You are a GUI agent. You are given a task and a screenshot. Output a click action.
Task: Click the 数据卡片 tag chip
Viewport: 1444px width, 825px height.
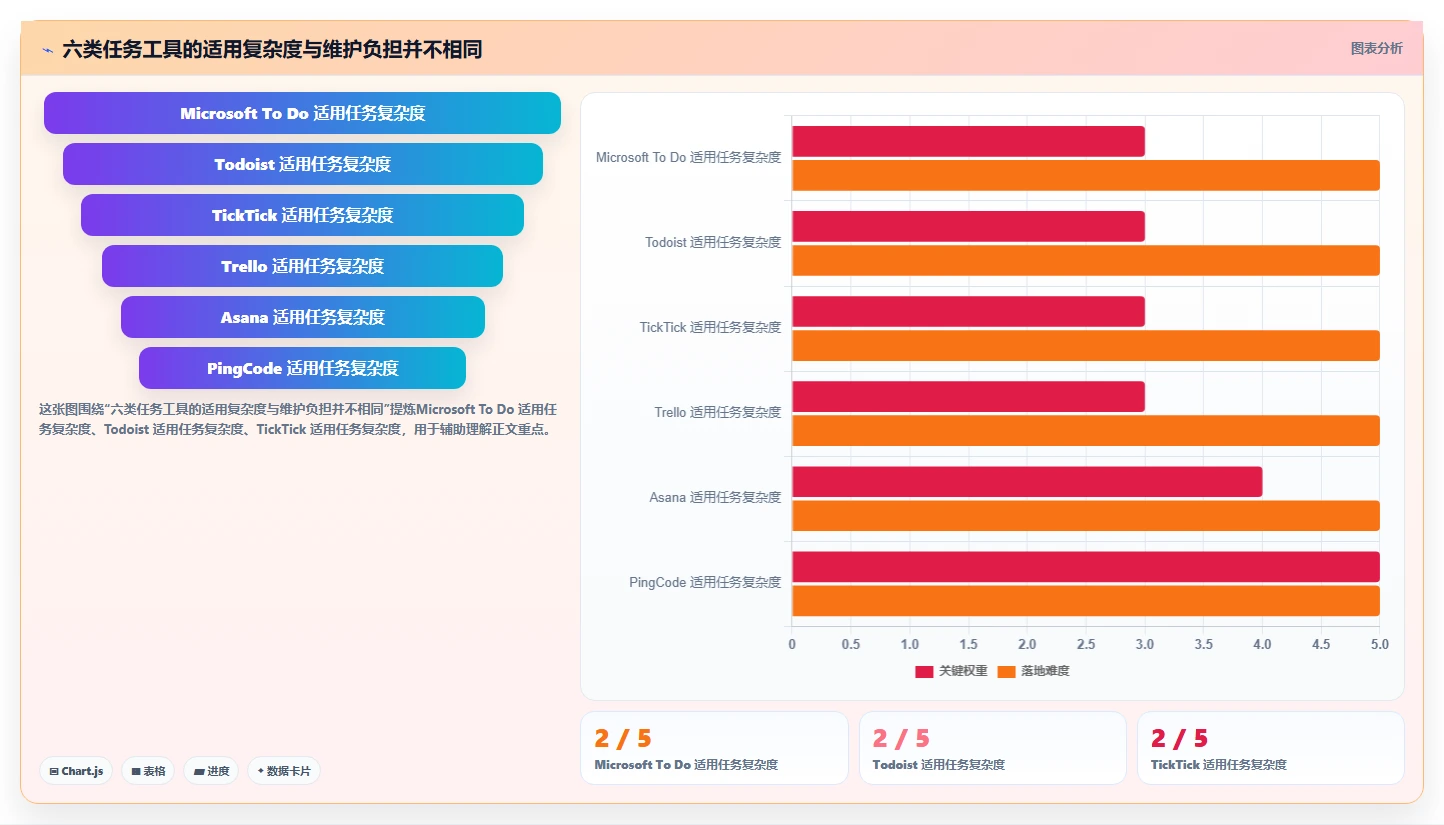click(284, 771)
